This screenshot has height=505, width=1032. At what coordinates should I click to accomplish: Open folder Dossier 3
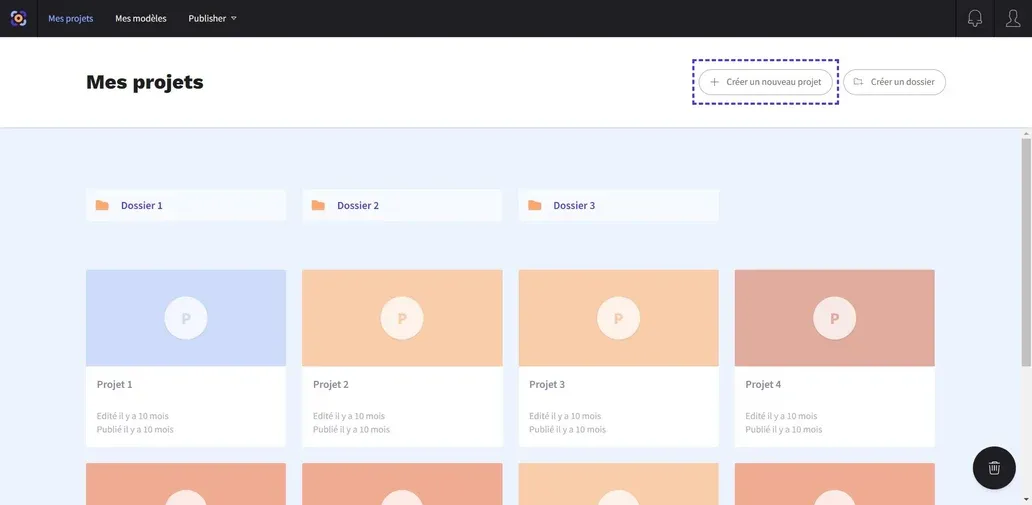point(618,205)
